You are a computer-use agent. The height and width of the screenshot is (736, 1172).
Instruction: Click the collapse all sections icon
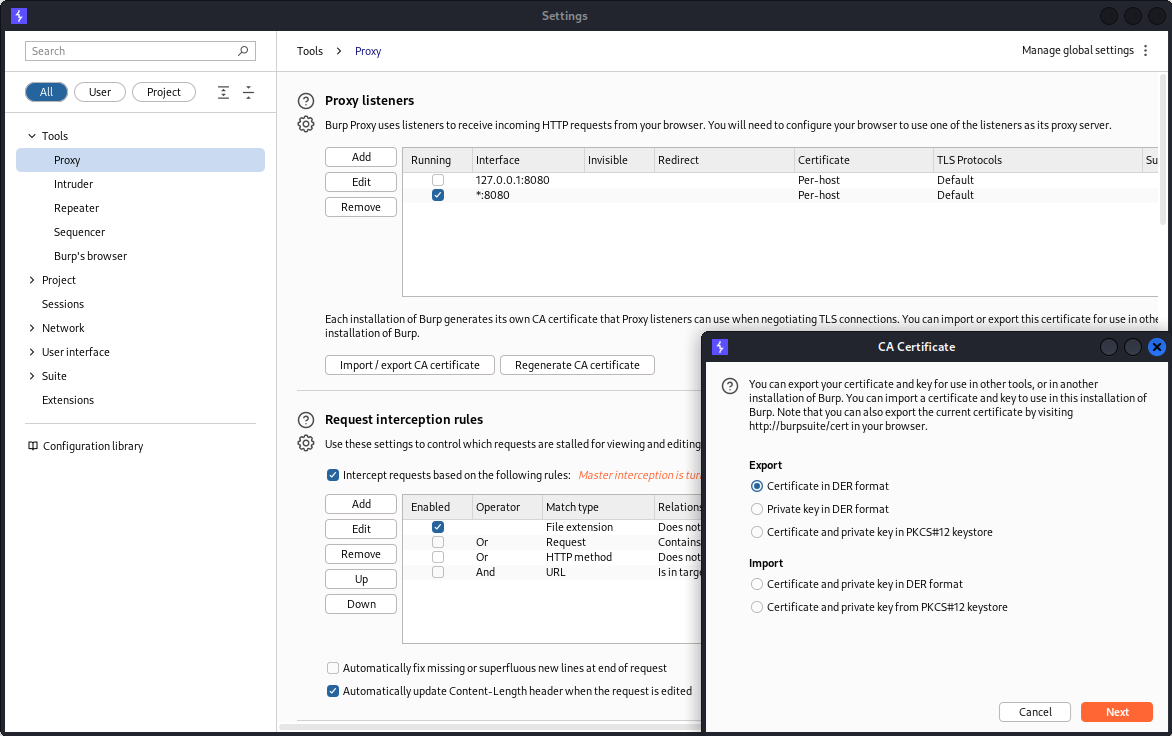pos(249,92)
